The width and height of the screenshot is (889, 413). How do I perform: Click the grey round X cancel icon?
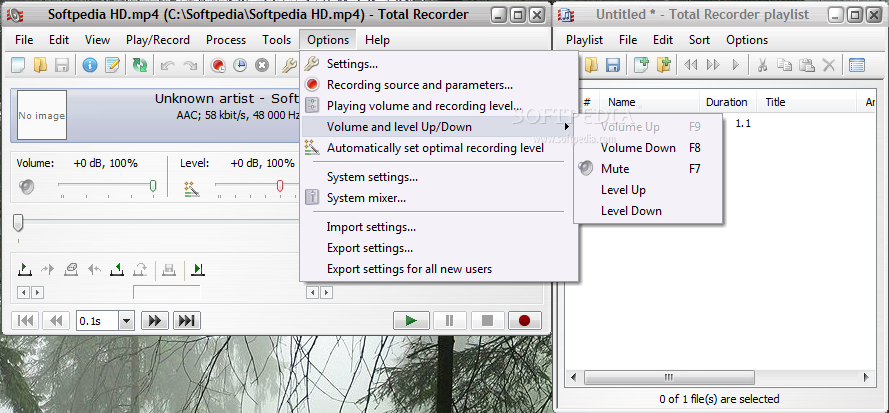click(x=261, y=65)
